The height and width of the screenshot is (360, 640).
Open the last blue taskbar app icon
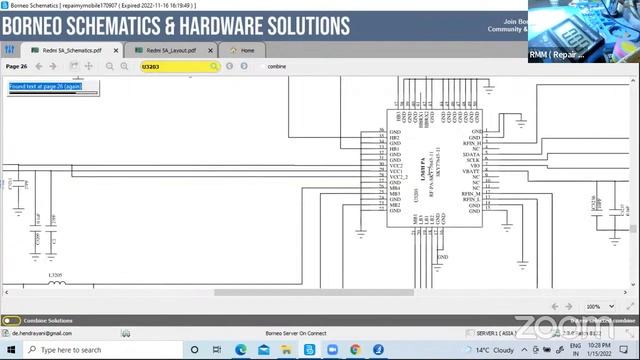(x=378, y=350)
